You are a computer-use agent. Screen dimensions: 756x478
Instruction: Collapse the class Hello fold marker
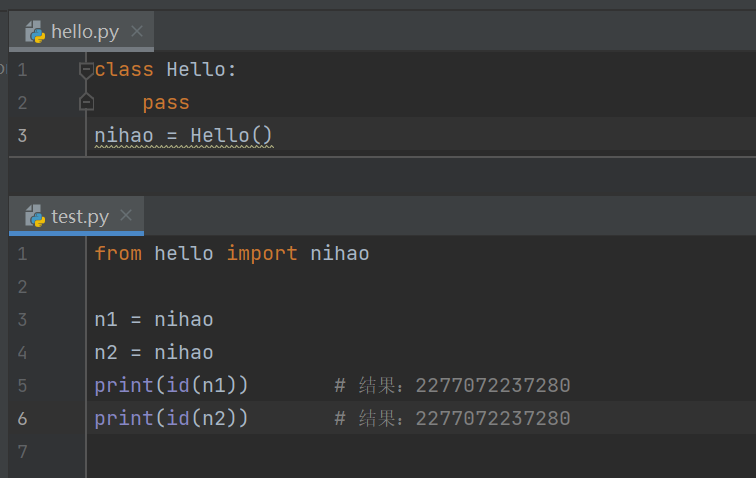pos(86,69)
